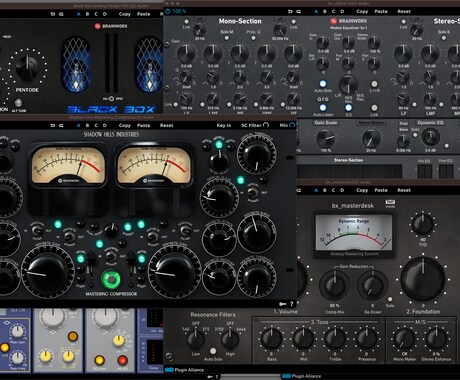Click the Comp Mix knob
Viewport: 460px width, 380px height.
pos(334,285)
